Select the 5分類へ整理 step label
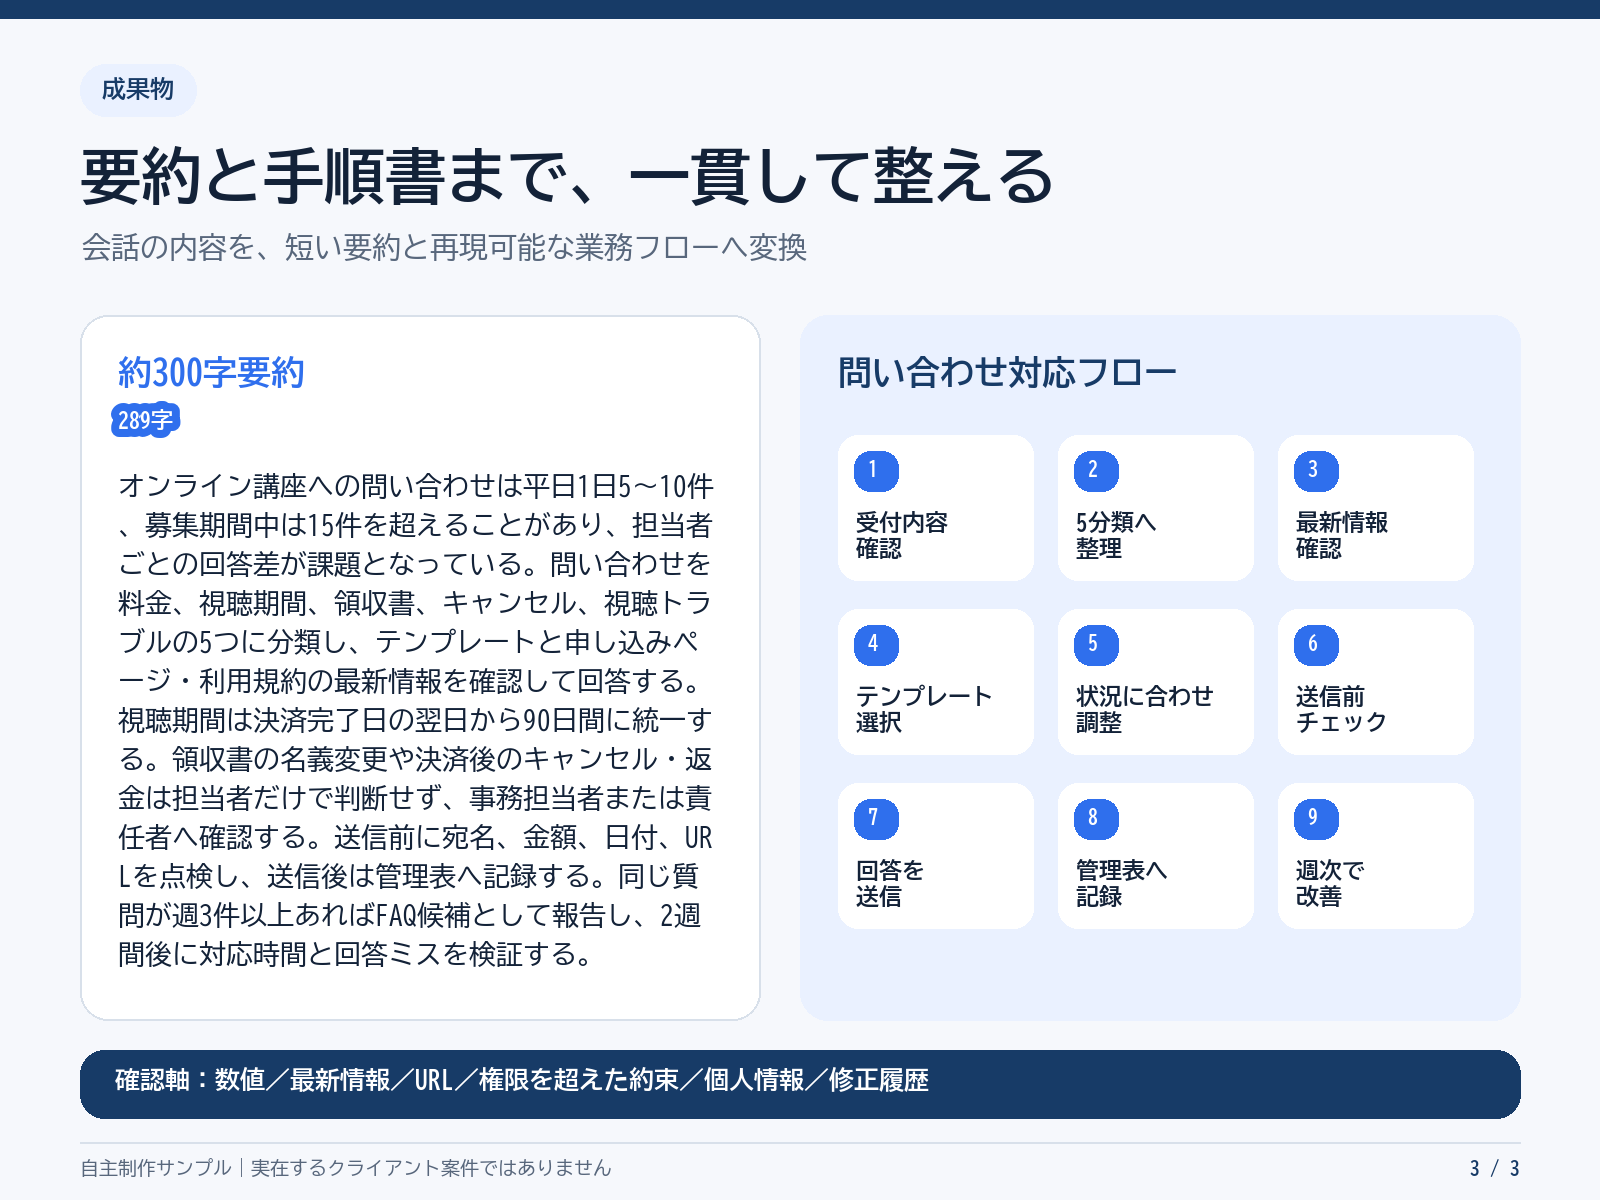The height and width of the screenshot is (1200, 1600). pos(1116,536)
